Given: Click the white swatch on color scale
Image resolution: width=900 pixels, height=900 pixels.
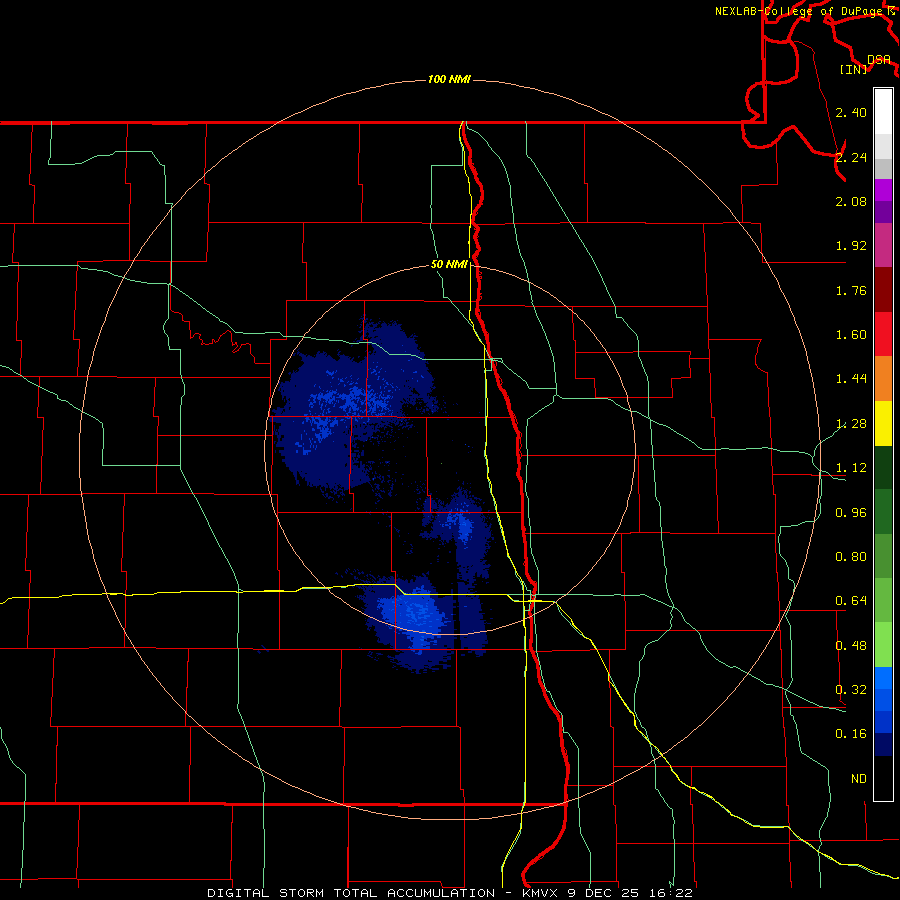Looking at the screenshot, I should tap(883, 111).
